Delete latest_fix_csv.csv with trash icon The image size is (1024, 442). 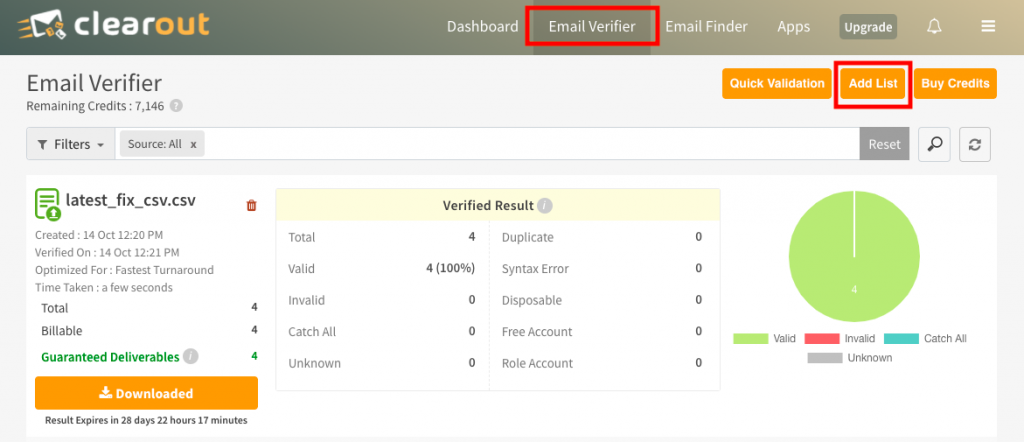251,206
